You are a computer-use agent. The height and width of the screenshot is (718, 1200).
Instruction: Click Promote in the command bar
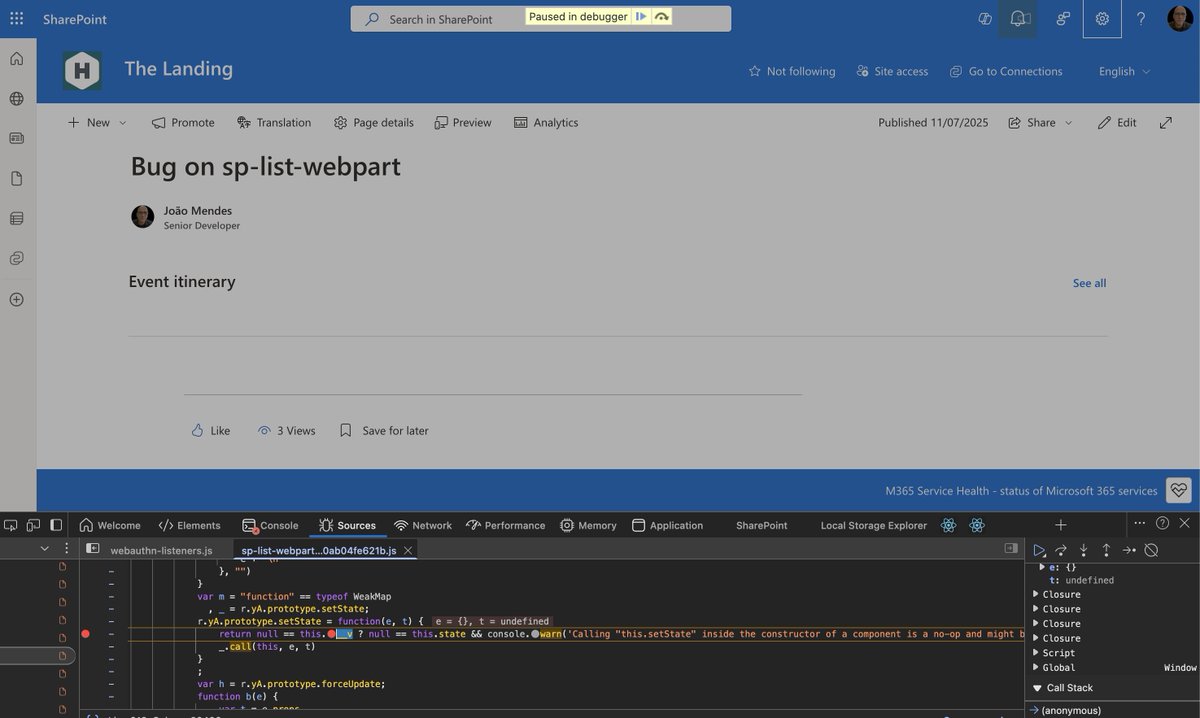pyautogui.click(x=183, y=122)
